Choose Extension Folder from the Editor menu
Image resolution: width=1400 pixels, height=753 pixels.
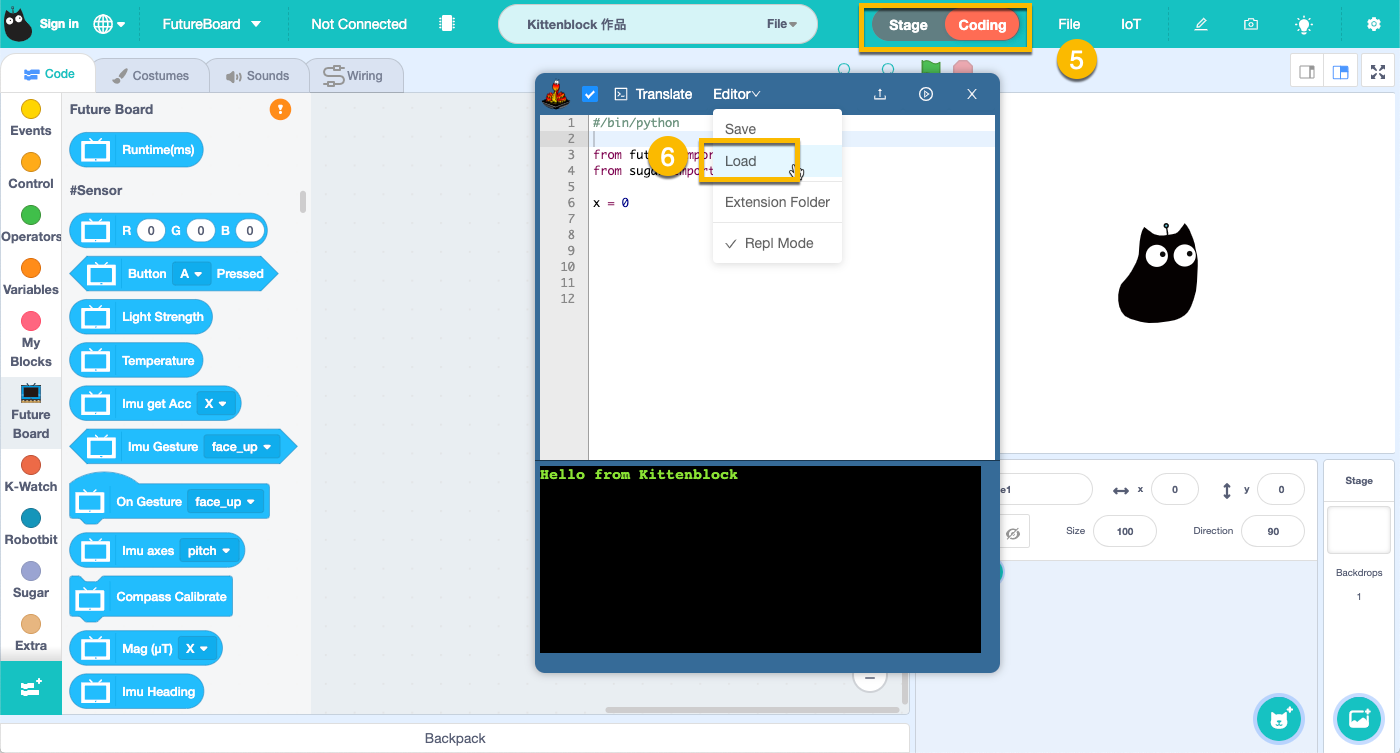(x=778, y=202)
